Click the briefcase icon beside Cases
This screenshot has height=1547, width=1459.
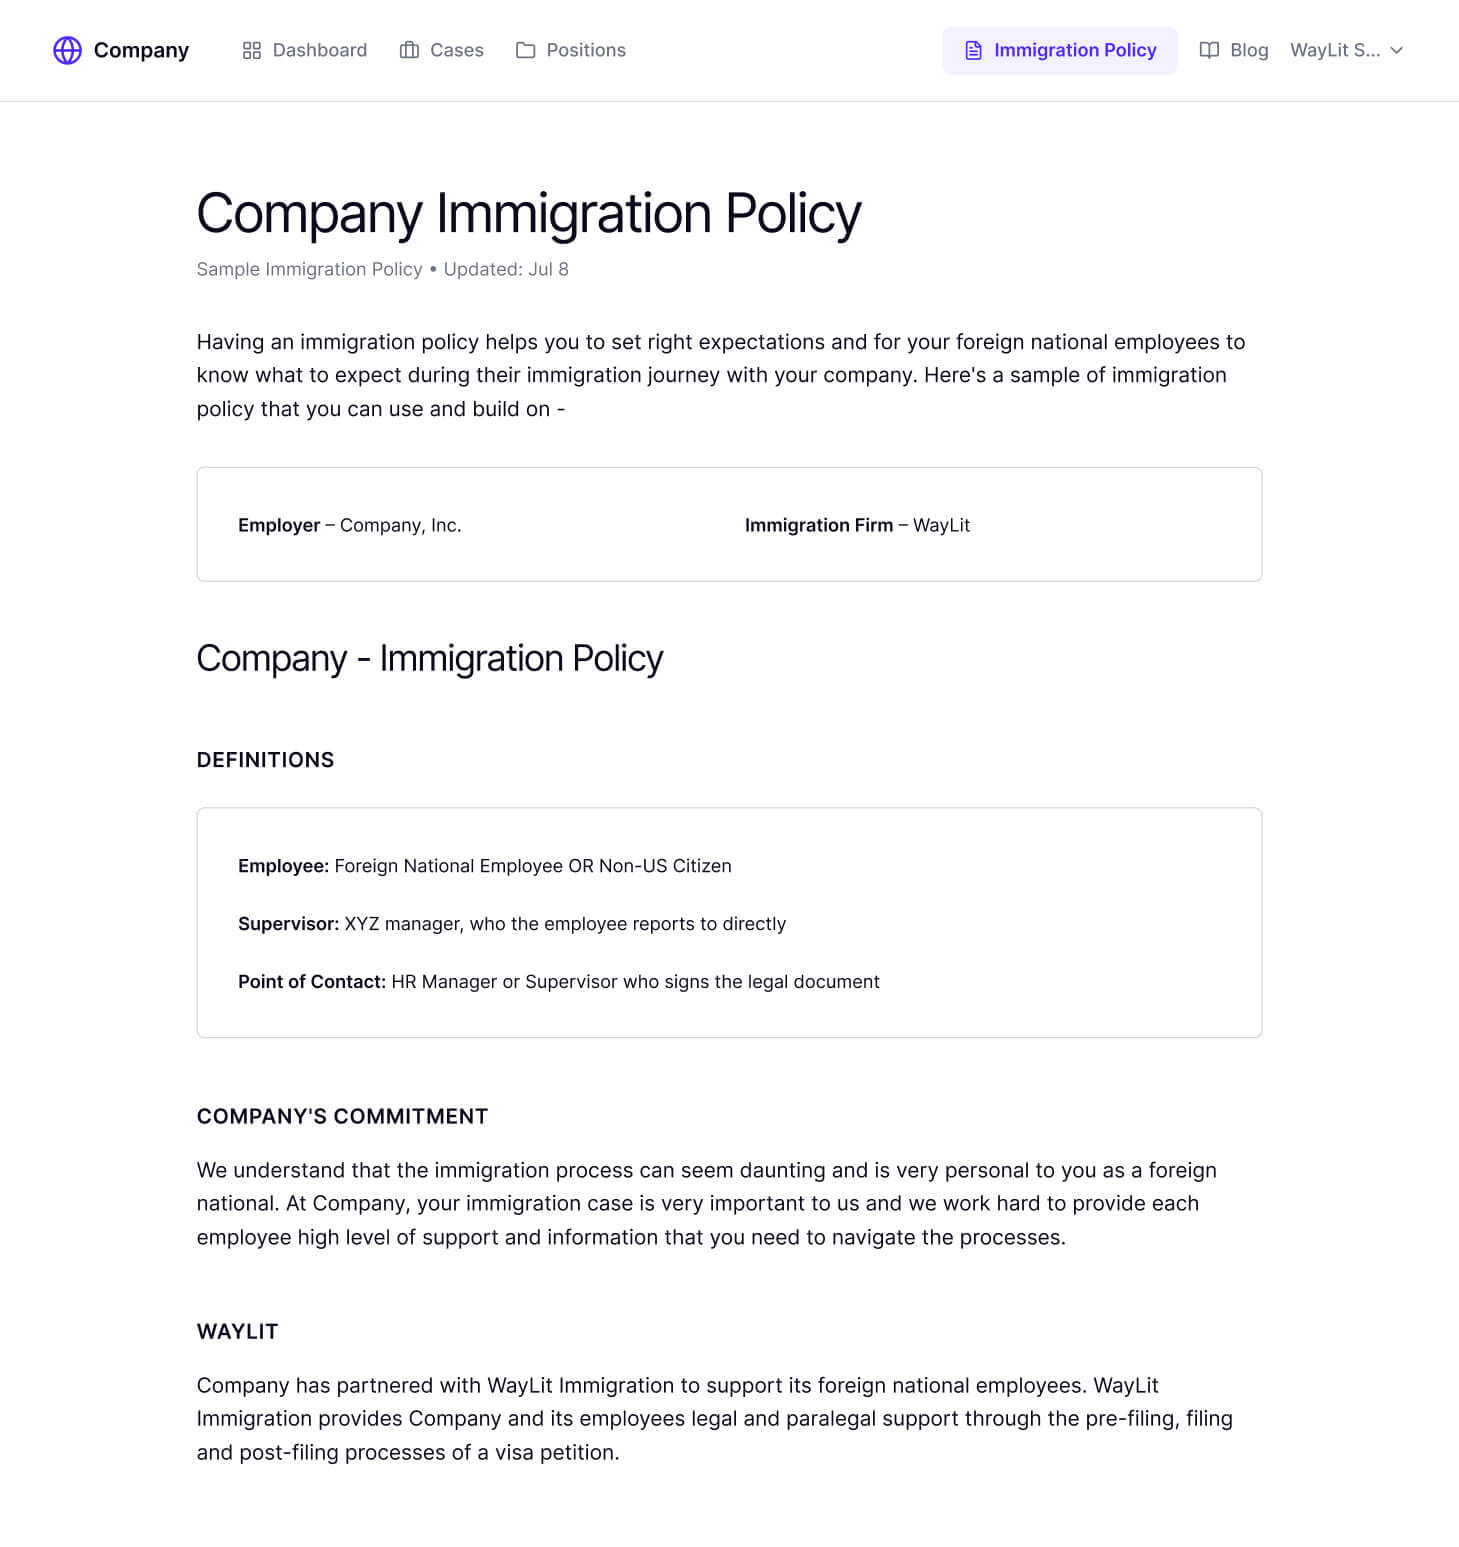pyautogui.click(x=408, y=50)
